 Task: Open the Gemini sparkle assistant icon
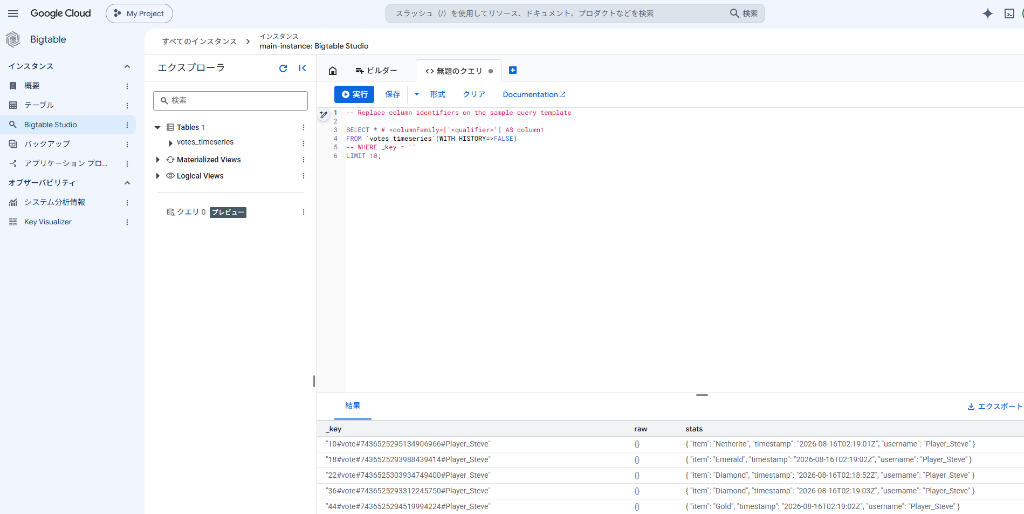click(x=987, y=13)
